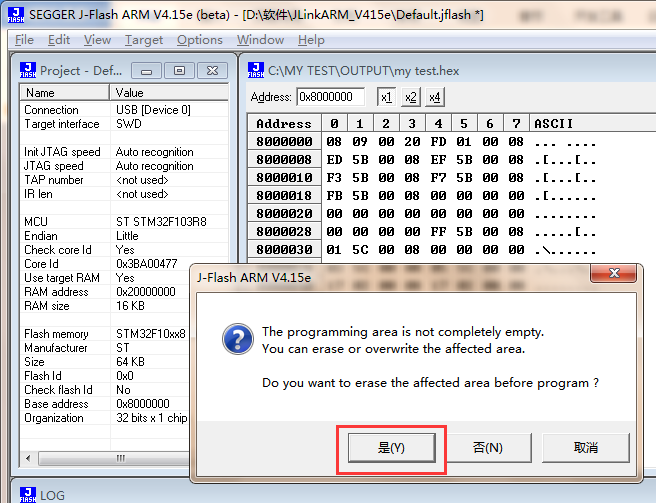
Task: Select the Base address row
Action: (105, 404)
